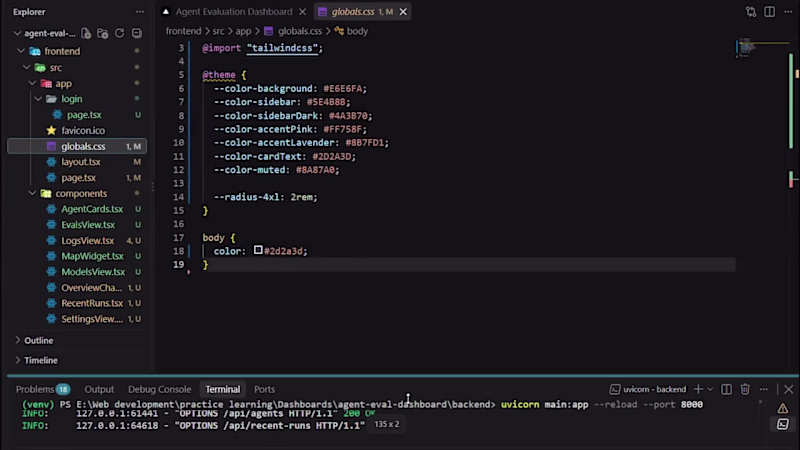The image size is (800, 450).
Task: Open editor more actions ellipsis
Action: click(788, 12)
